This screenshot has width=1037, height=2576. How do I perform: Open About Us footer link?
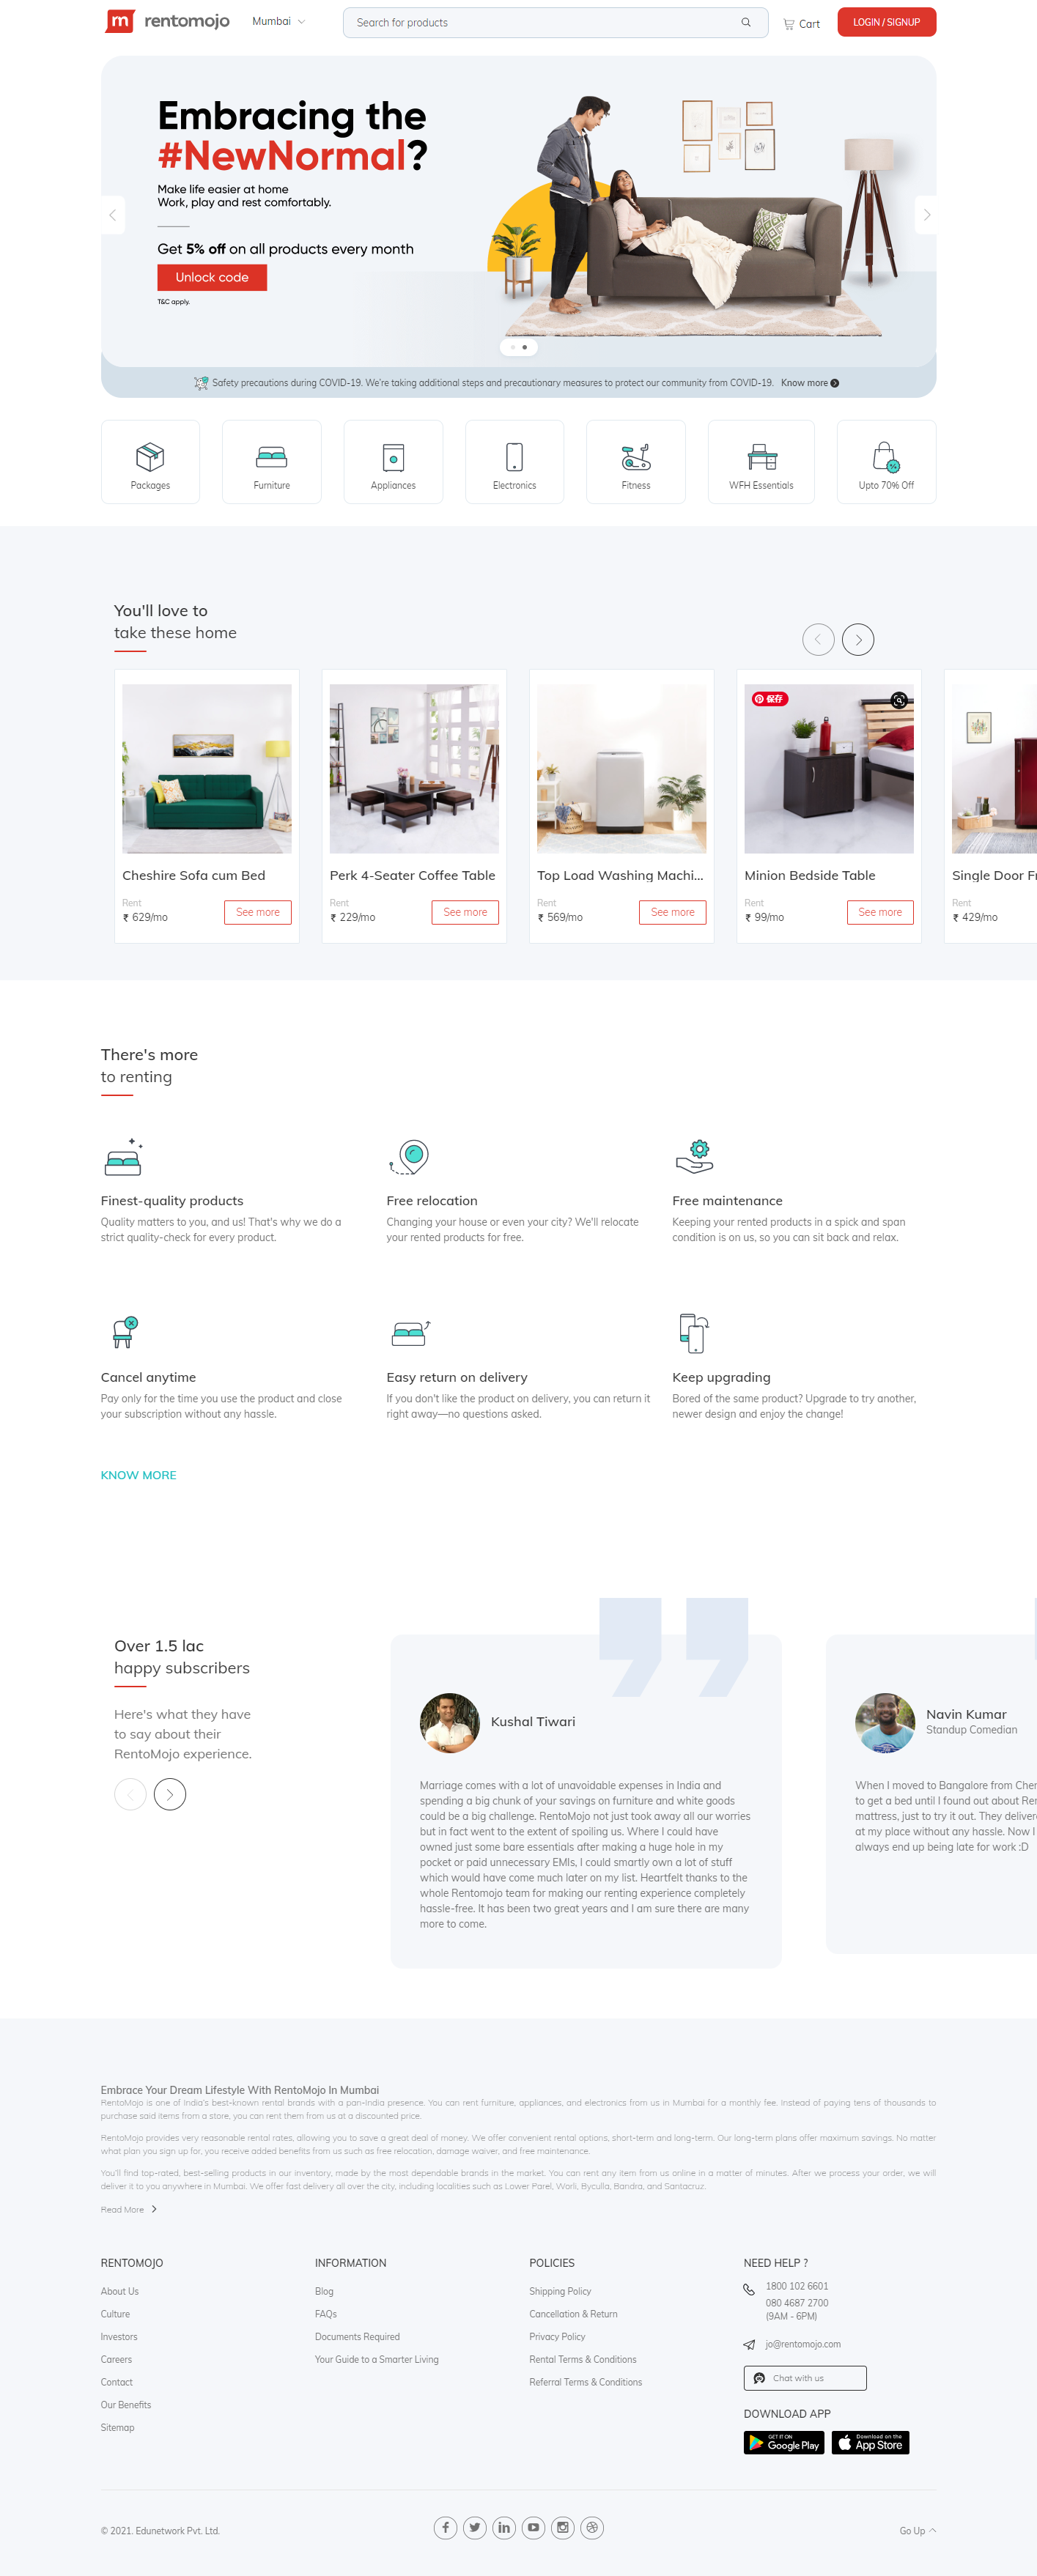click(x=119, y=2291)
